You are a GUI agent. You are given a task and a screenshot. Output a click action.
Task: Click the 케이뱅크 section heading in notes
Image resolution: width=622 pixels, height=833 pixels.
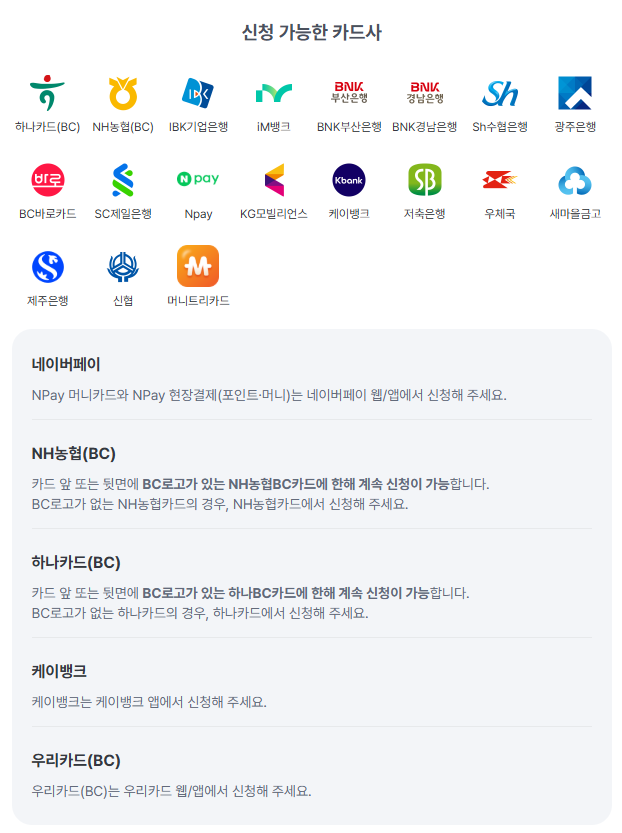pyautogui.click(x=59, y=672)
